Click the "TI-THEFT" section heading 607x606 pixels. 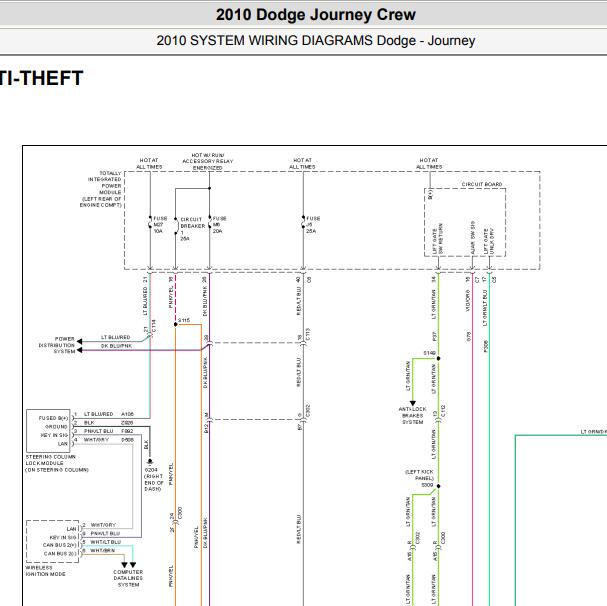[x=41, y=78]
